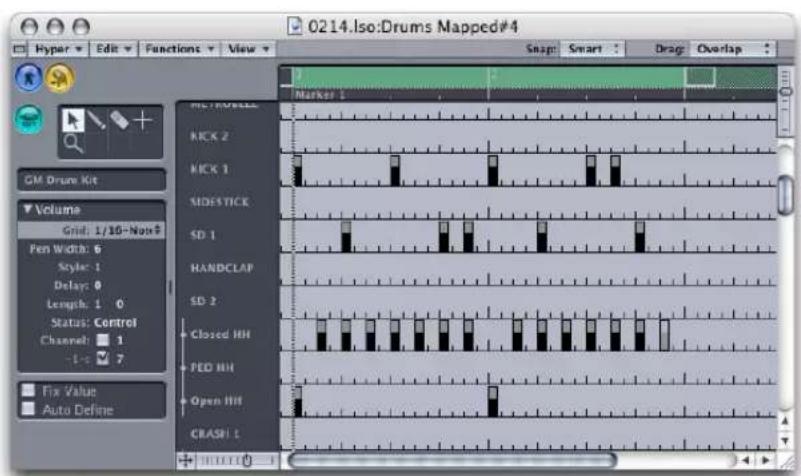Select the Crosshair tool
The image size is (801, 476).
pos(143,121)
